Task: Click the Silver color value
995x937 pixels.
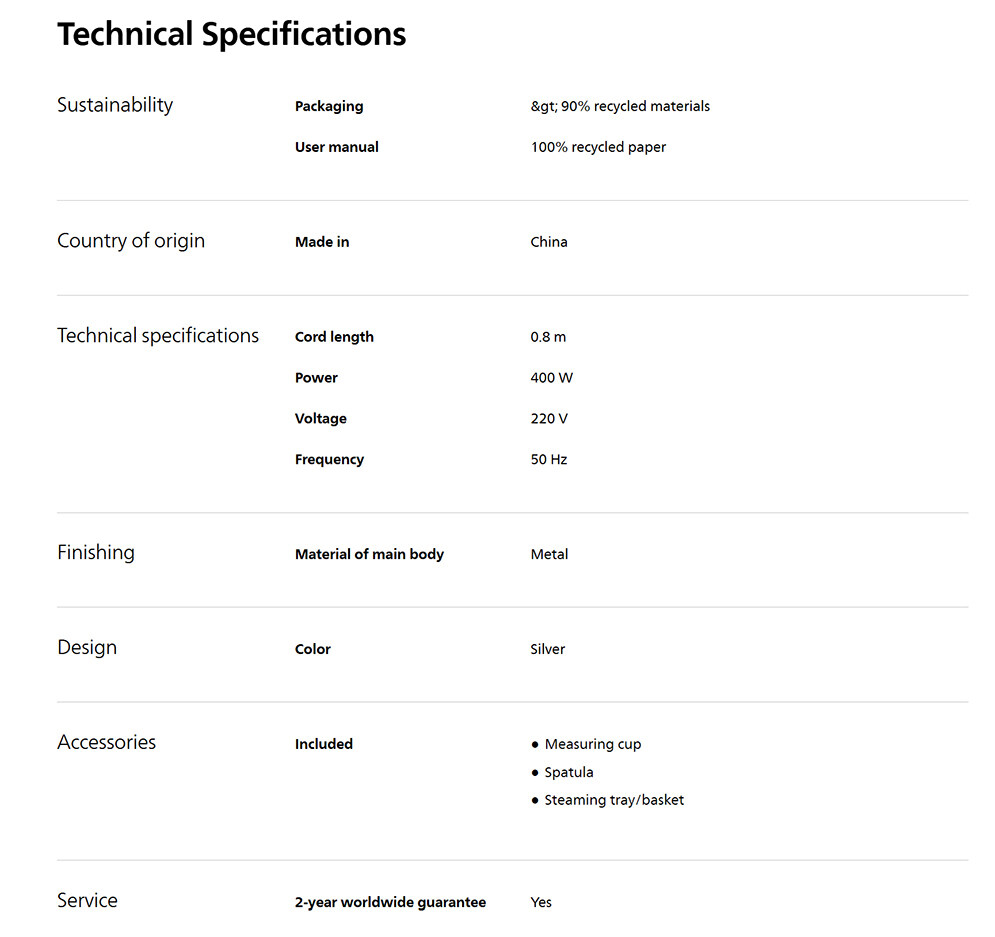Action: click(548, 649)
